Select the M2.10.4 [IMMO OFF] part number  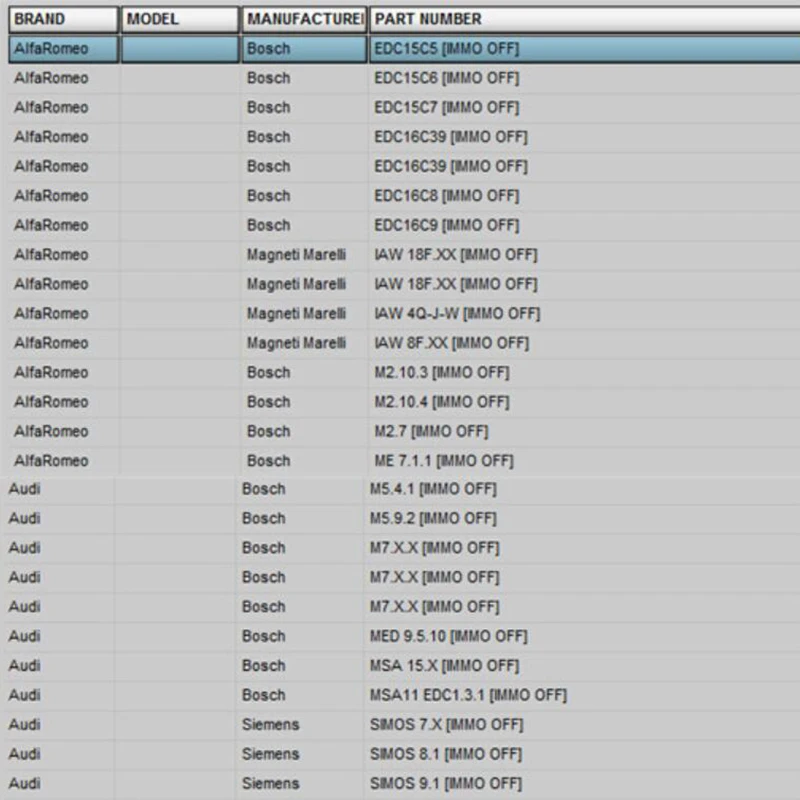[x=442, y=402]
